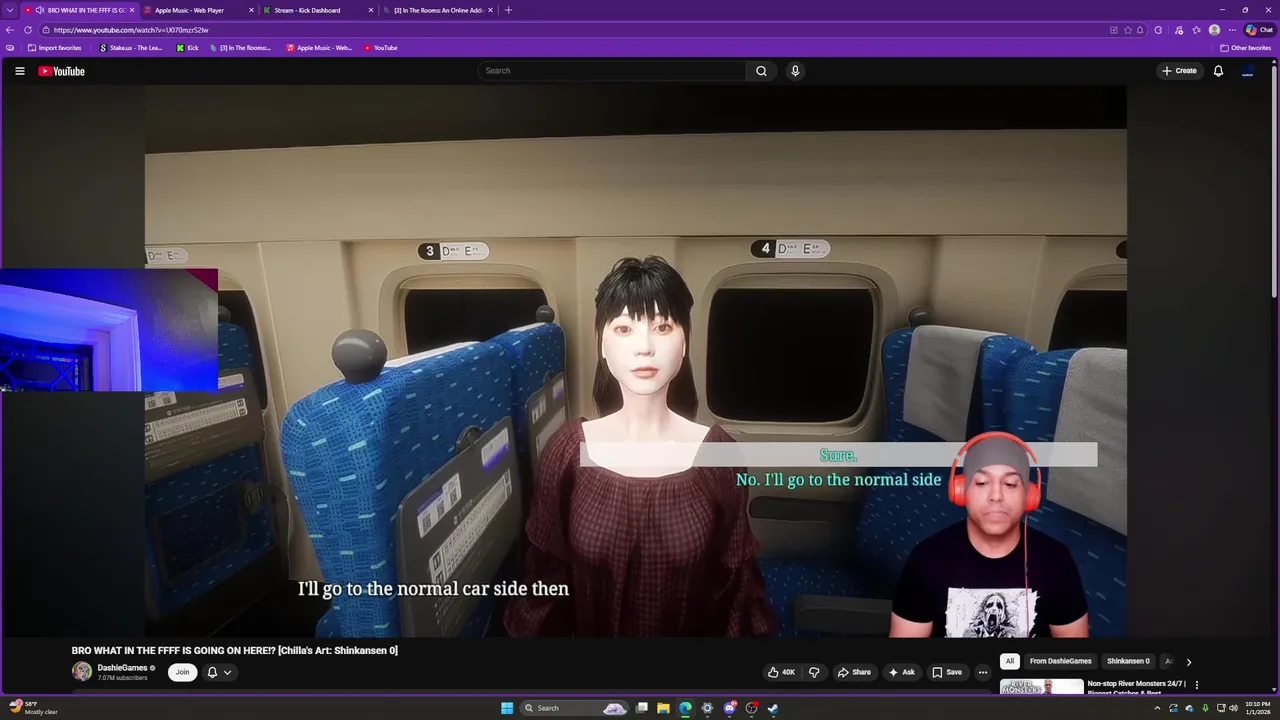Click the page scrollbar on right
The image size is (1280, 720).
[x=1275, y=180]
